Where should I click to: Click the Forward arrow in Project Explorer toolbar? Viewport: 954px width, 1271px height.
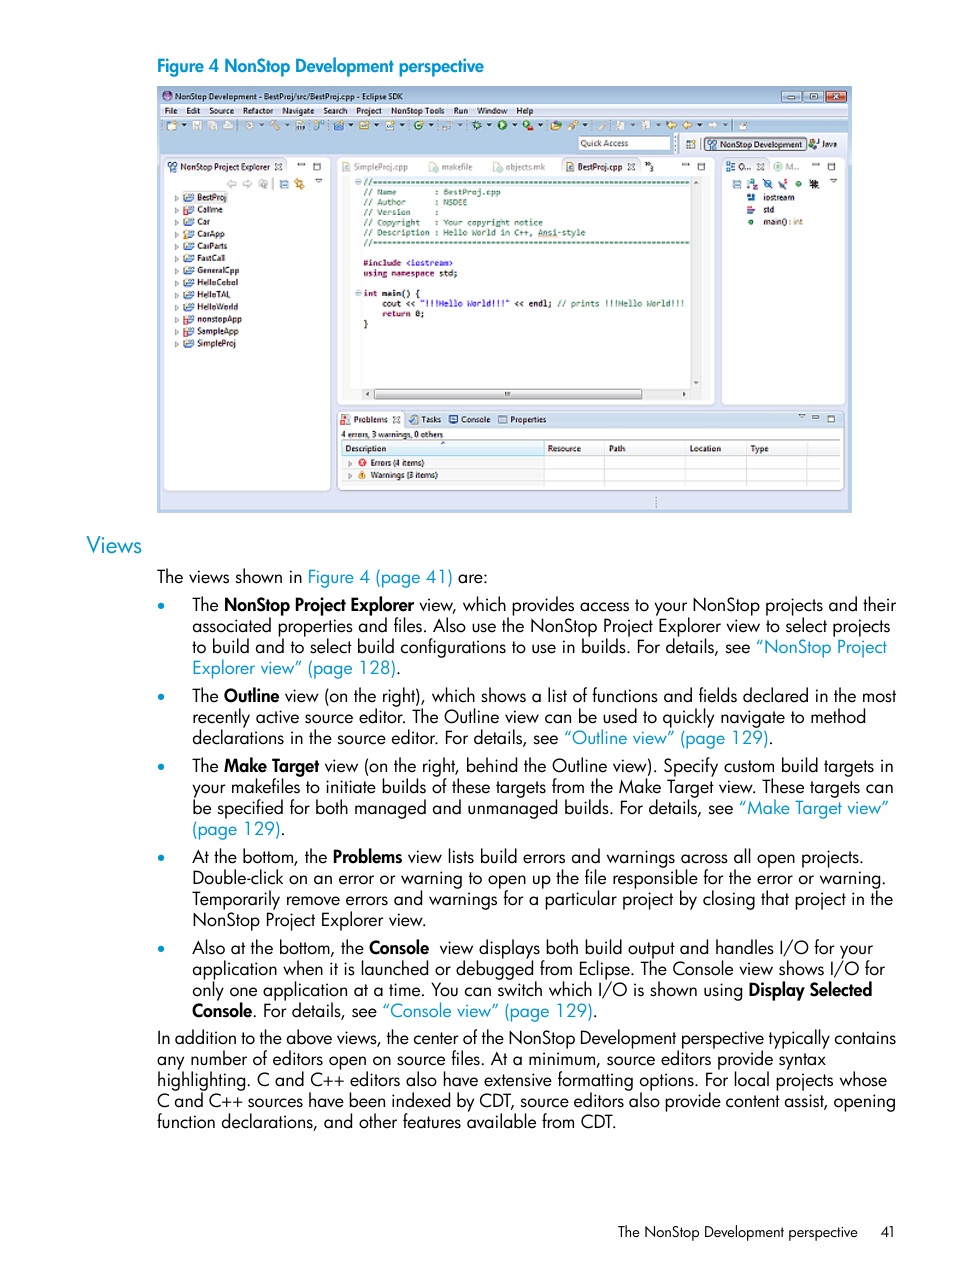247,184
